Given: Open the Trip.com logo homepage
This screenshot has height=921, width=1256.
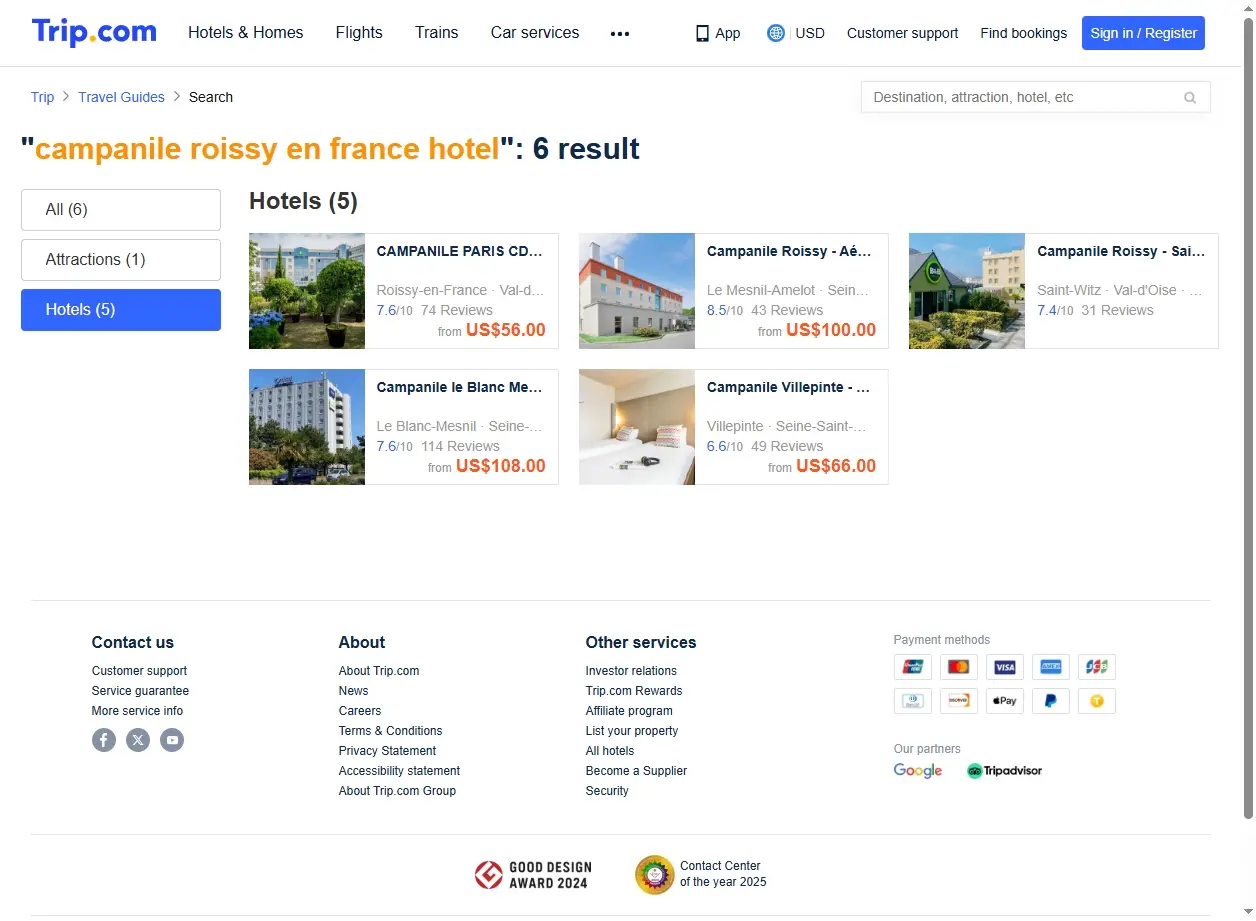Looking at the screenshot, I should pyautogui.click(x=94, y=32).
